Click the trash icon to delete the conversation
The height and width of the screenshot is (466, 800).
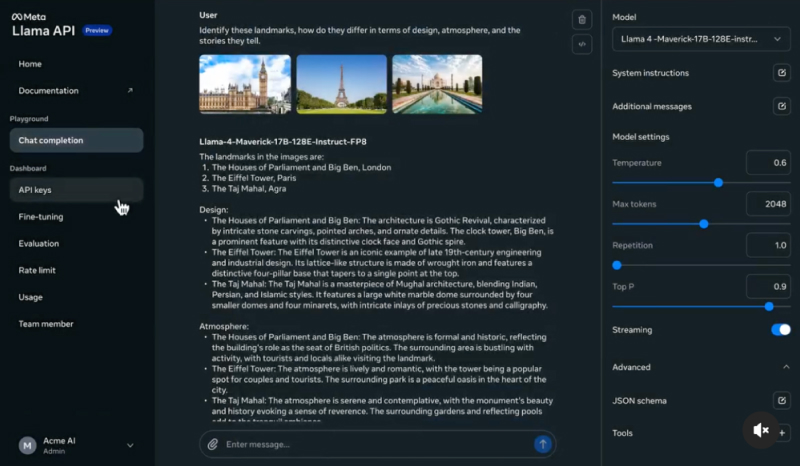pyautogui.click(x=582, y=20)
